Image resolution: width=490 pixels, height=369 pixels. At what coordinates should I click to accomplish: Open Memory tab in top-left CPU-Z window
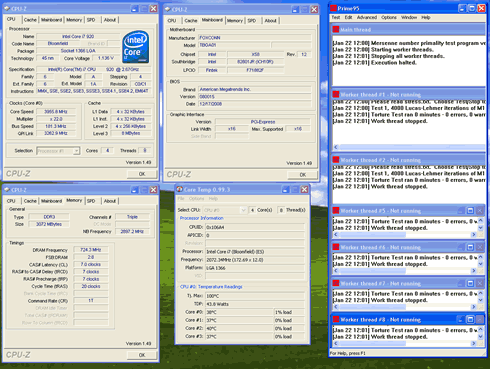point(74,20)
